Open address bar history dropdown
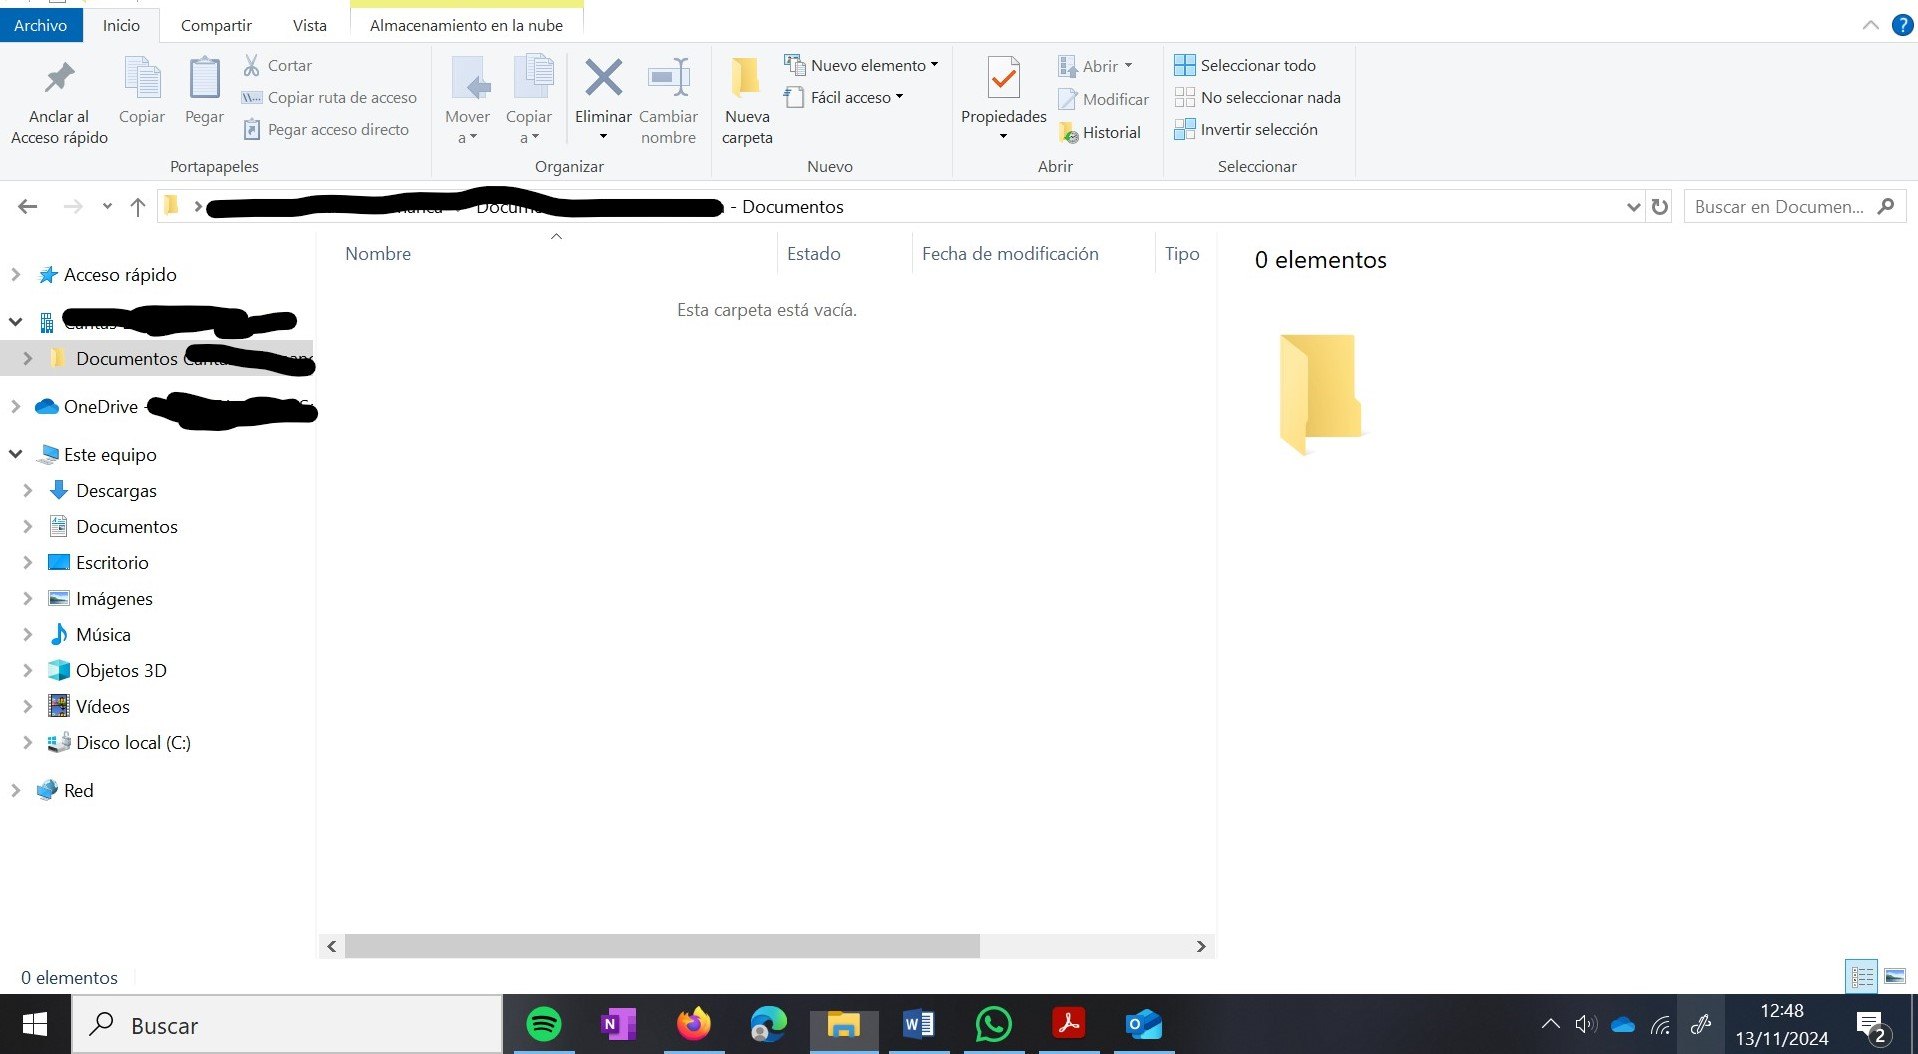1918x1054 pixels. (x=1633, y=207)
